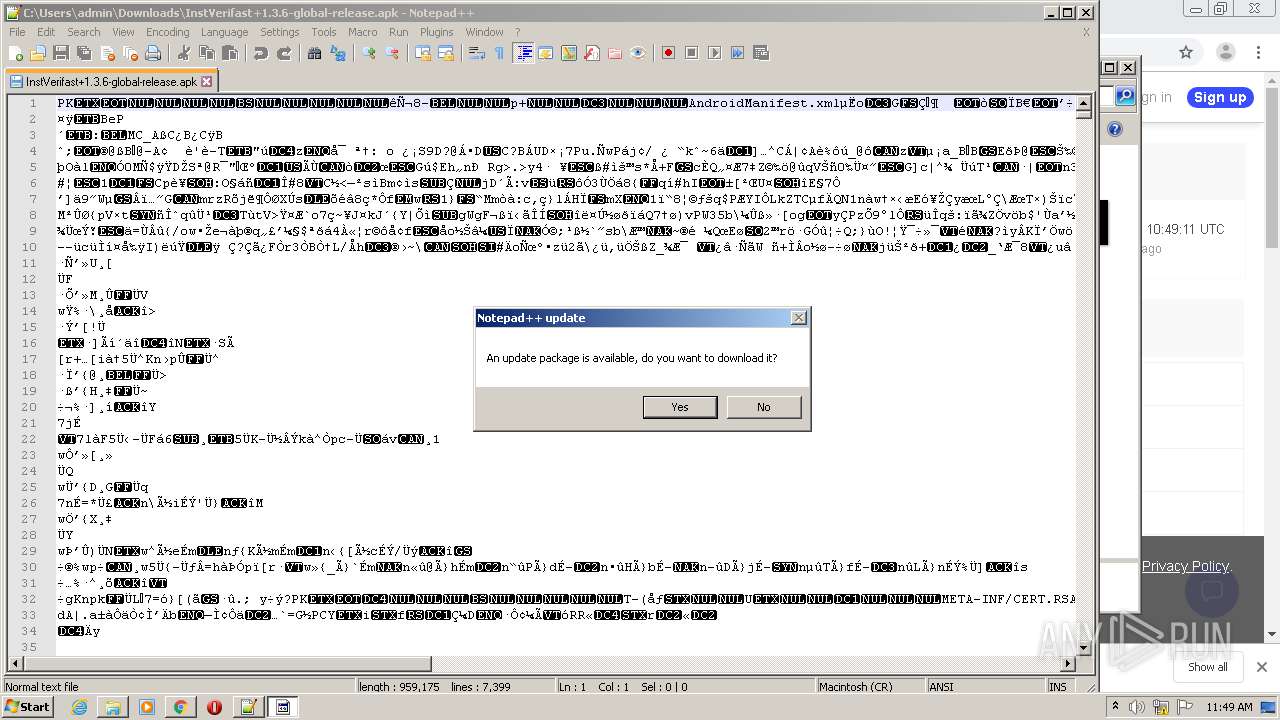Click the vertical scrollbar down arrow
Viewport: 1280px width, 720px height.
(x=1084, y=647)
